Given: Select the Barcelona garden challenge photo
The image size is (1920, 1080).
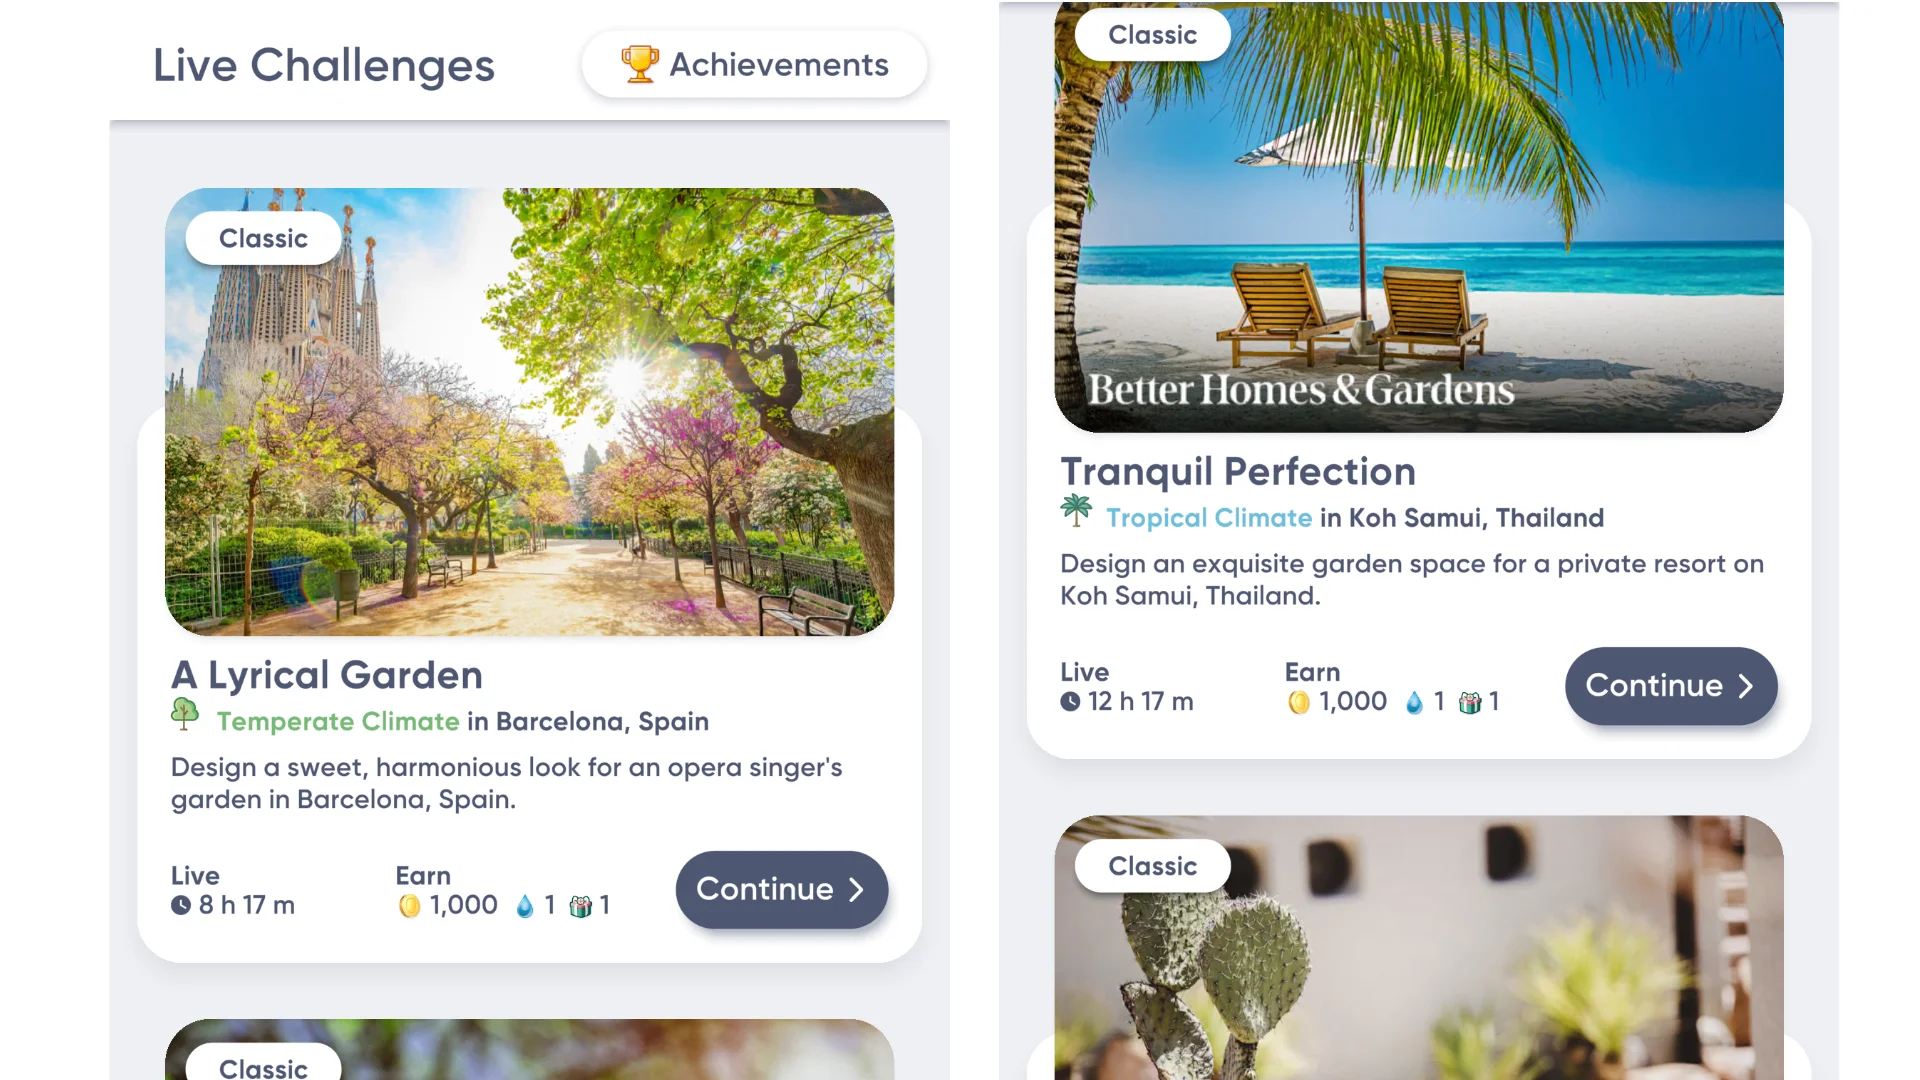Looking at the screenshot, I should click(529, 412).
